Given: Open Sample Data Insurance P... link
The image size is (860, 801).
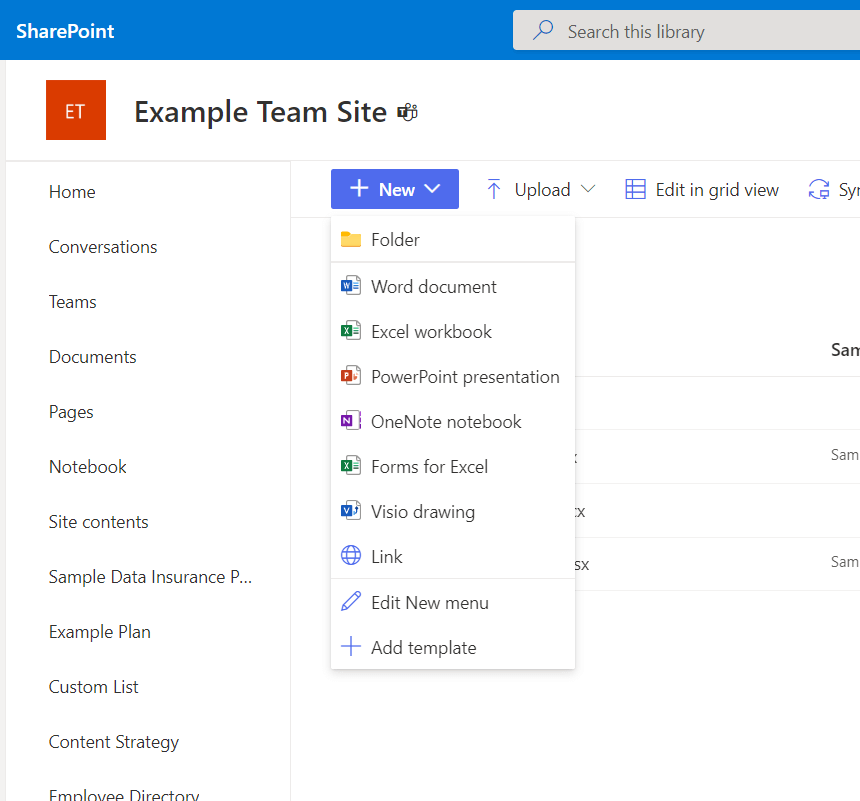Looking at the screenshot, I should (x=150, y=577).
